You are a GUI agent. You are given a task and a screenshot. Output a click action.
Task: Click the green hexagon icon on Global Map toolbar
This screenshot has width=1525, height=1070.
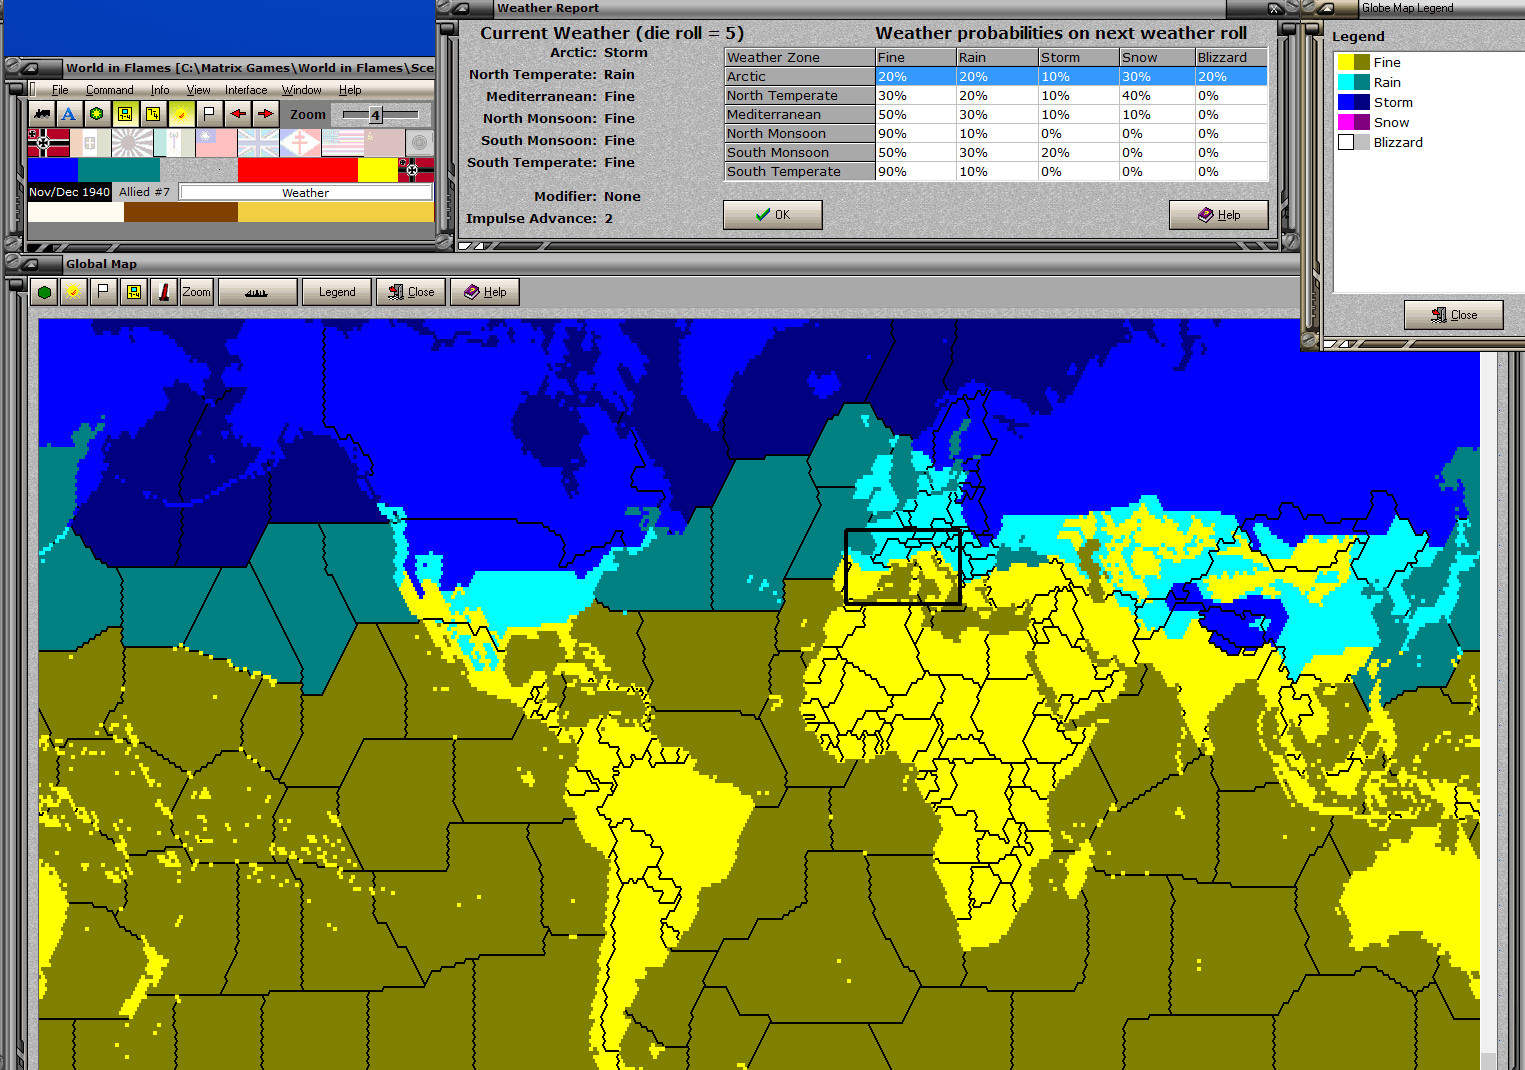44,291
